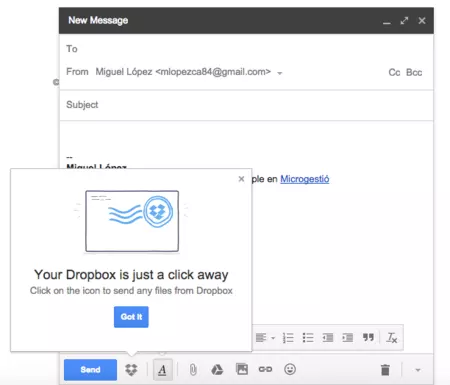Click the Dropbox icon next to Send

point(131,370)
